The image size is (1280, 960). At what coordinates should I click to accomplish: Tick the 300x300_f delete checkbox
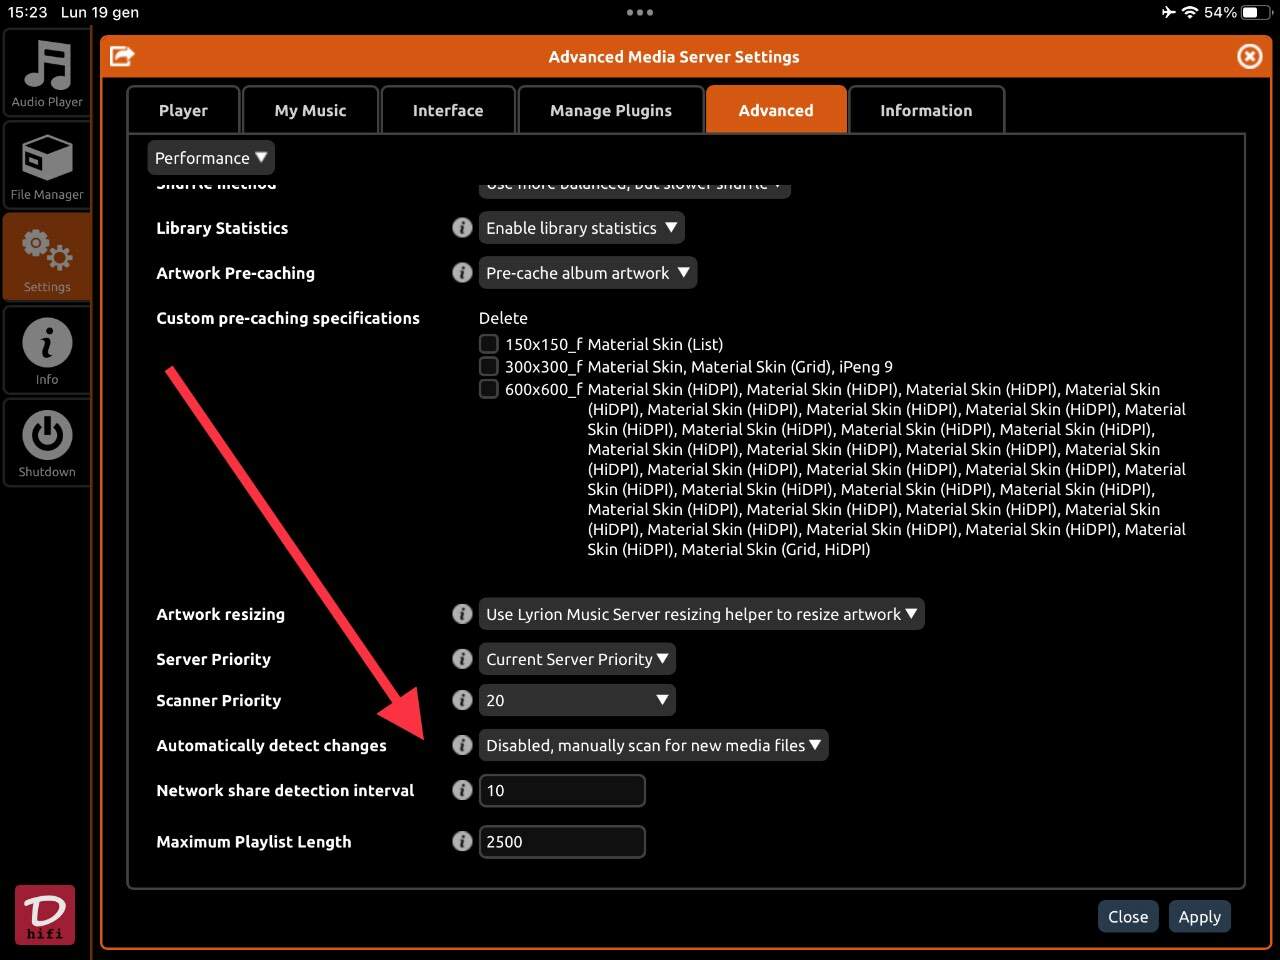489,366
